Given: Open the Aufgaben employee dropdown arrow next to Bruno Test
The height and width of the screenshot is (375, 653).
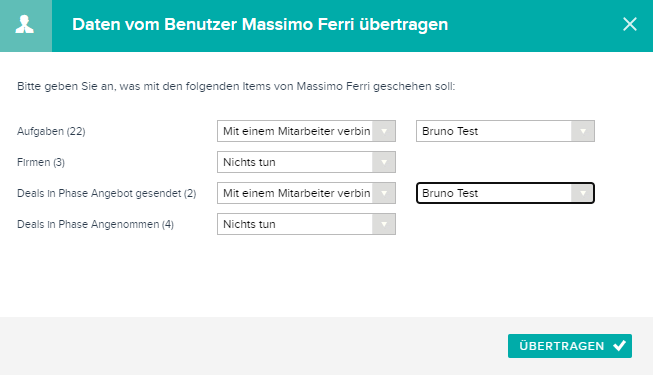Looking at the screenshot, I should pos(583,131).
